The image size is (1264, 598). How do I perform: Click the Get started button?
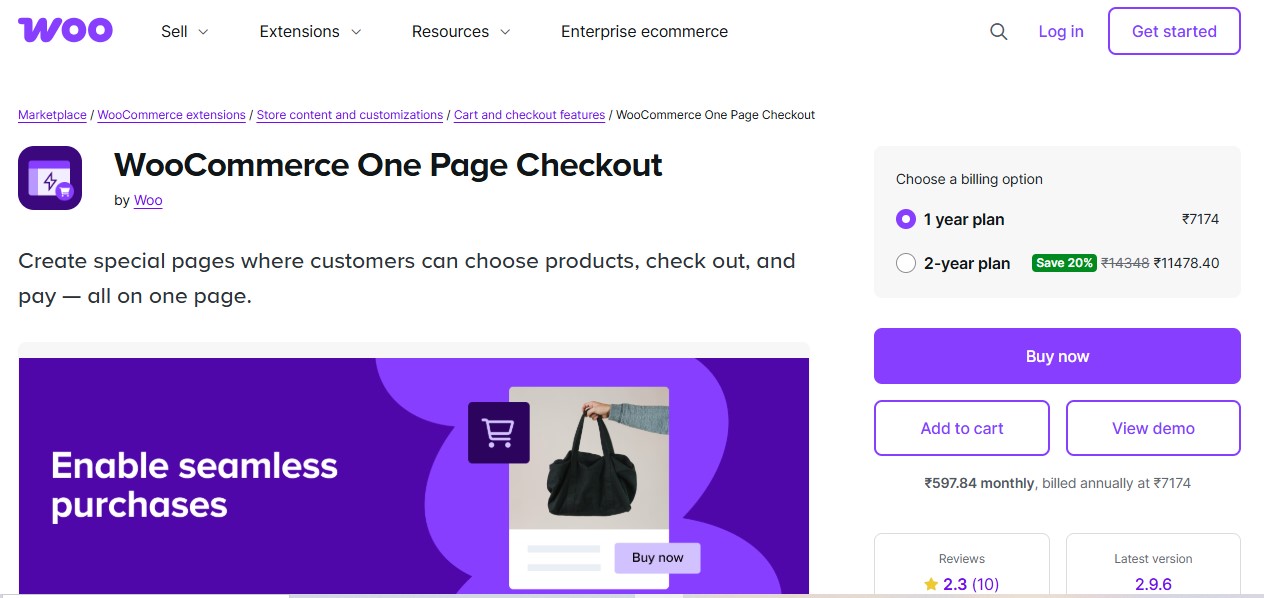pyautogui.click(x=1173, y=31)
